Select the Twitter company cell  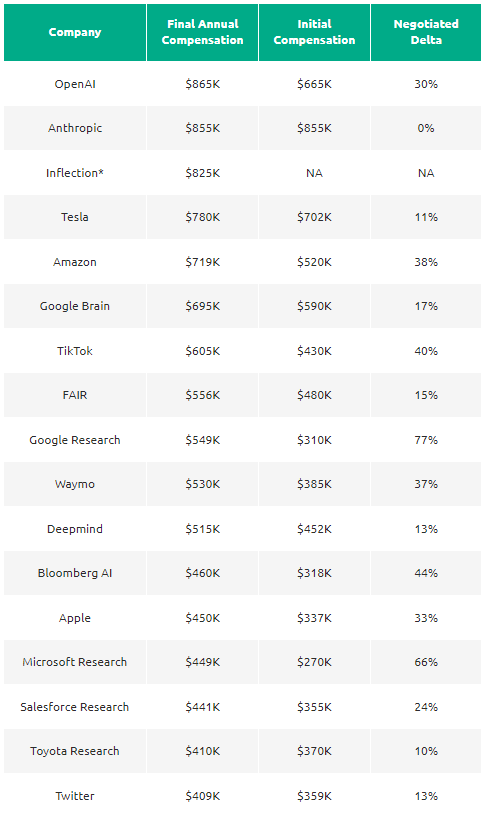coord(75,796)
